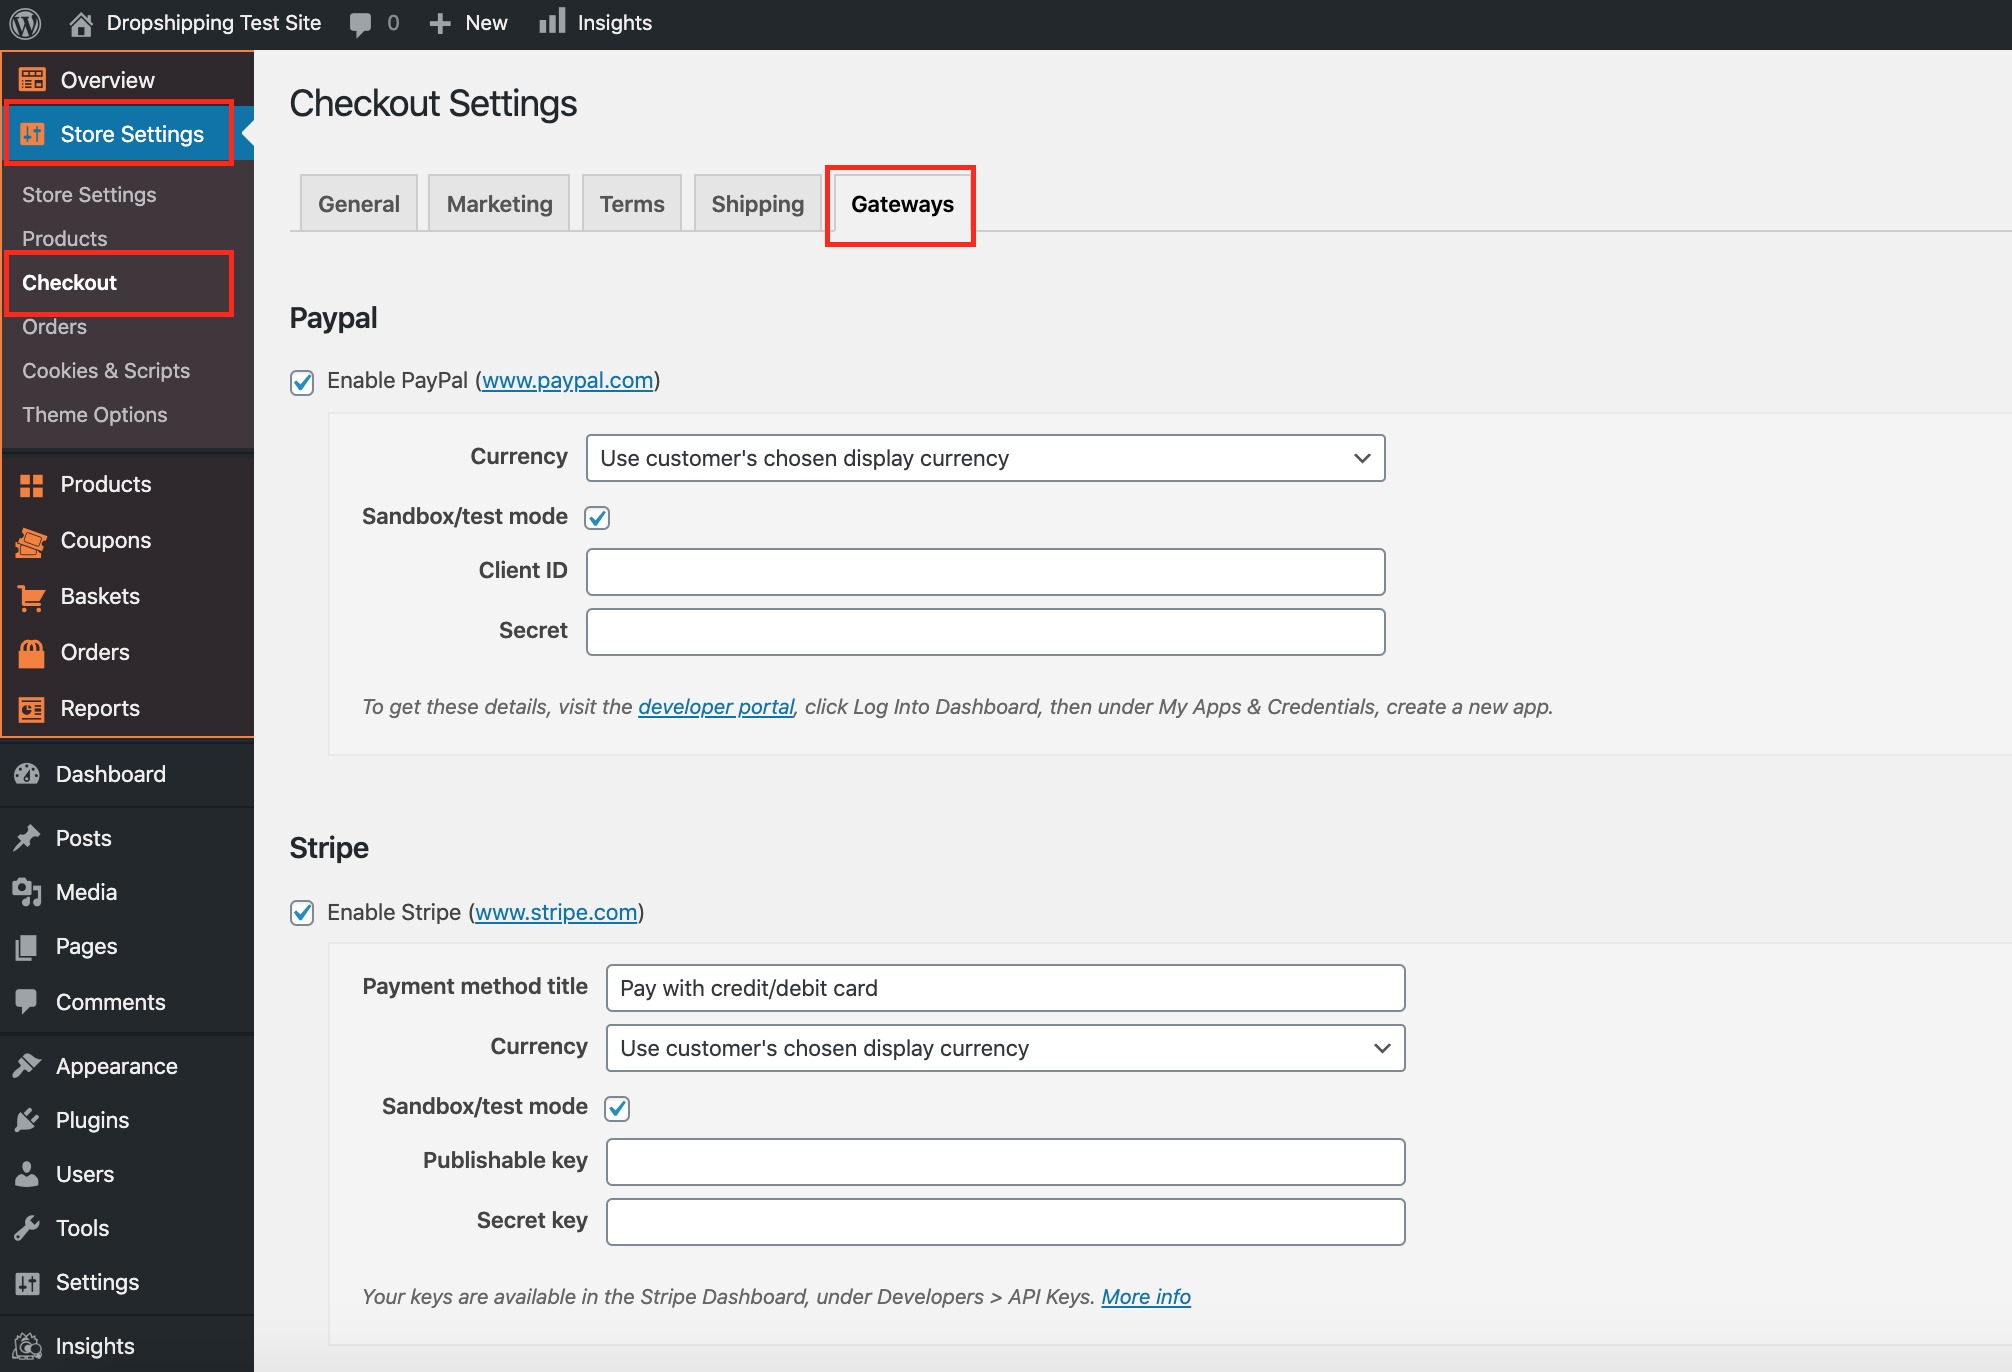Open the Marketing tab
Screen dimensions: 2012x1372
[x=499, y=204]
